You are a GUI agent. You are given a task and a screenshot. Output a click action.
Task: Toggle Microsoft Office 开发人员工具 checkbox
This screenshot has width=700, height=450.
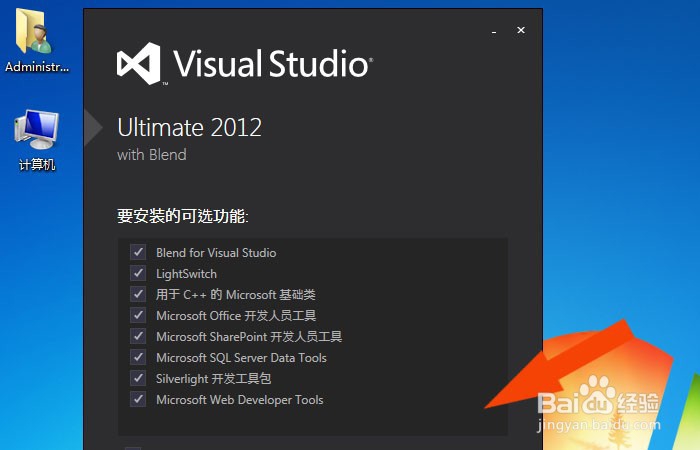[x=138, y=315]
